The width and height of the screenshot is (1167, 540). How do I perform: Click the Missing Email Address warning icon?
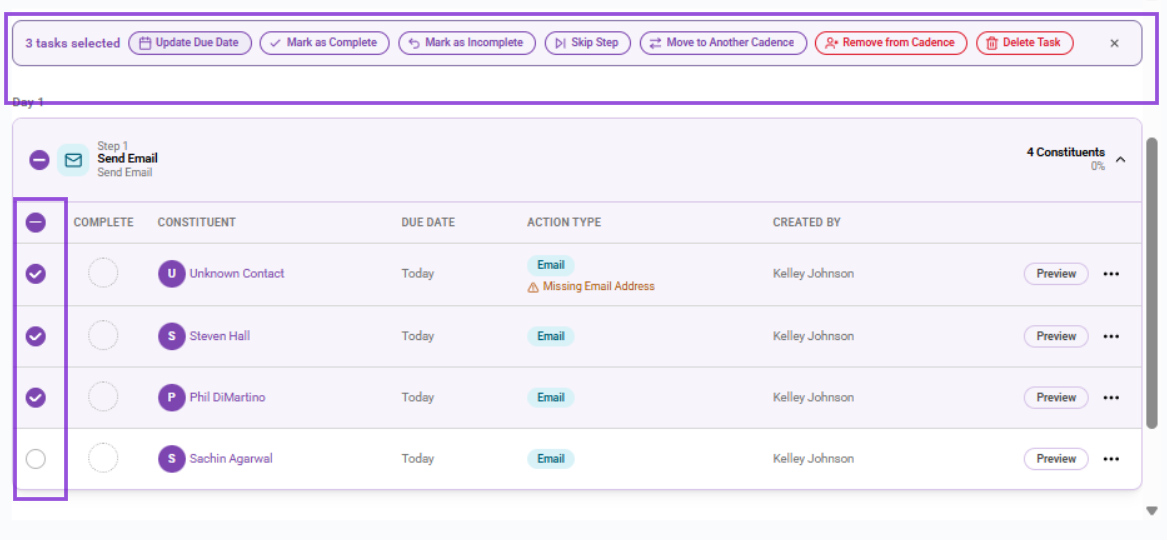pos(533,286)
